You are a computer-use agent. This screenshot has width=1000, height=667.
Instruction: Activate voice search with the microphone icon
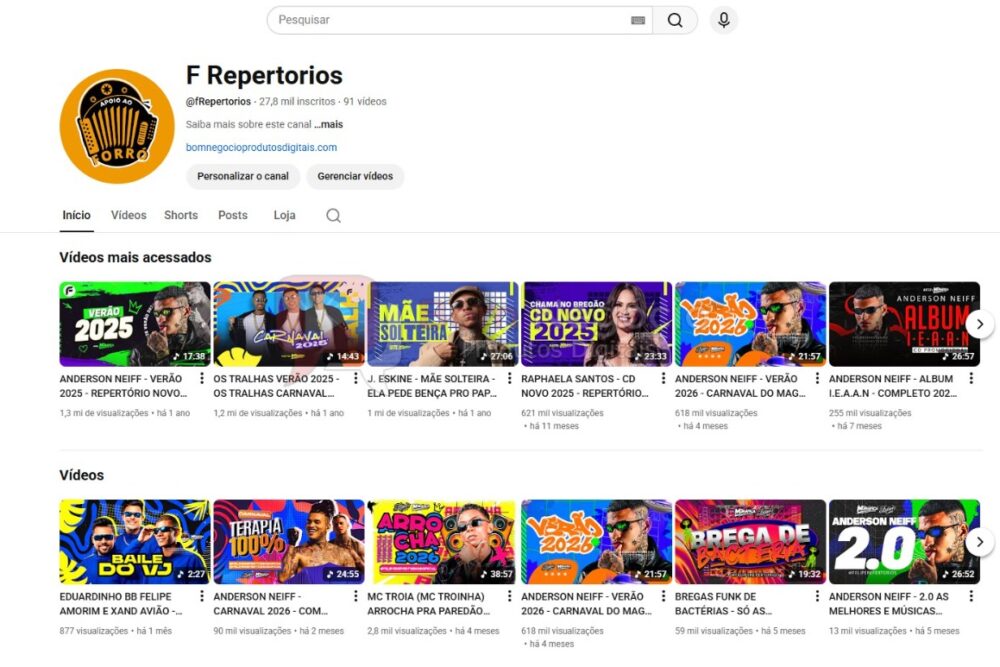coord(723,19)
